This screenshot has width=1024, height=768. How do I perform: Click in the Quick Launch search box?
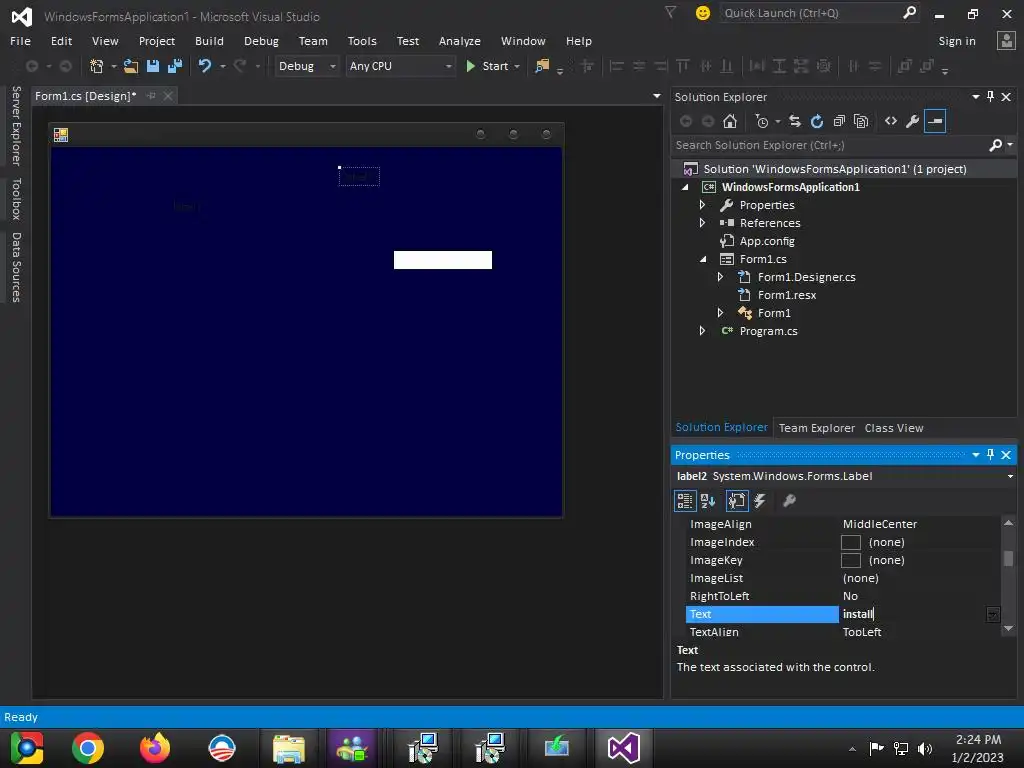(812, 13)
